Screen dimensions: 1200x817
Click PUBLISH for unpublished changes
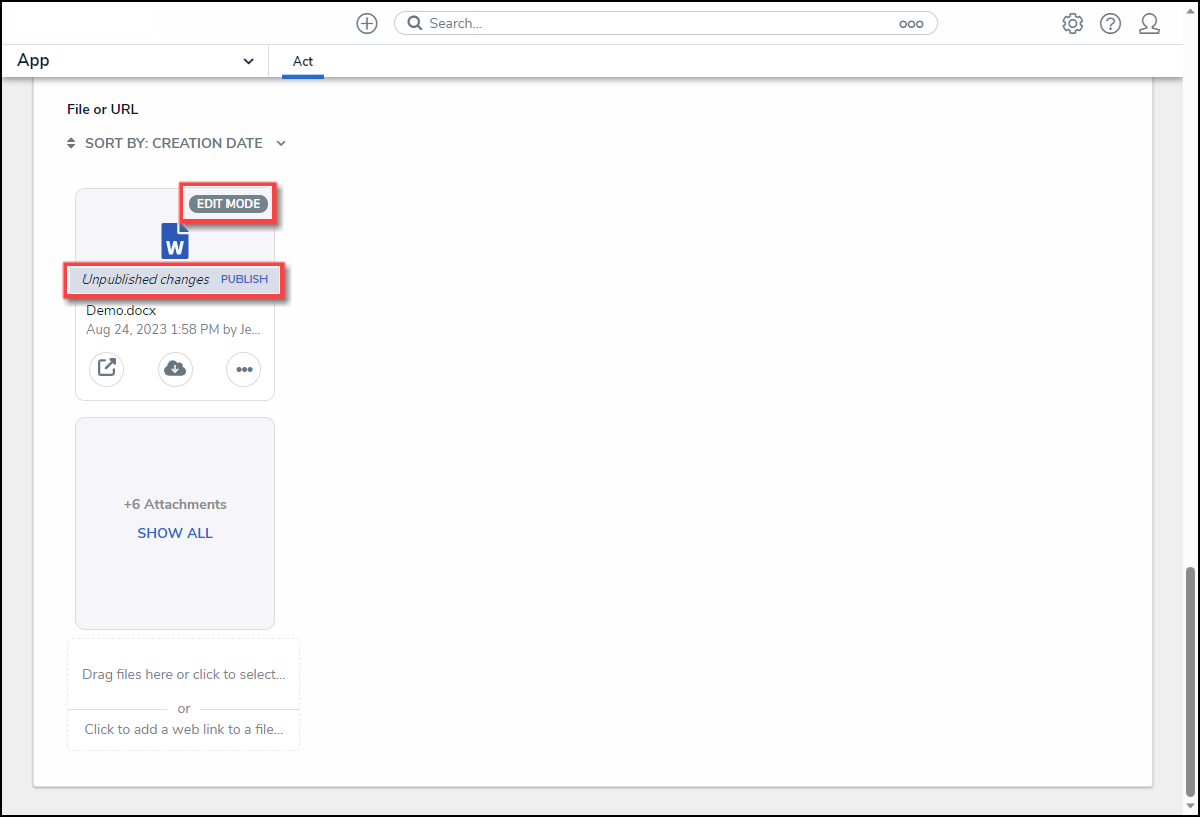click(x=244, y=279)
